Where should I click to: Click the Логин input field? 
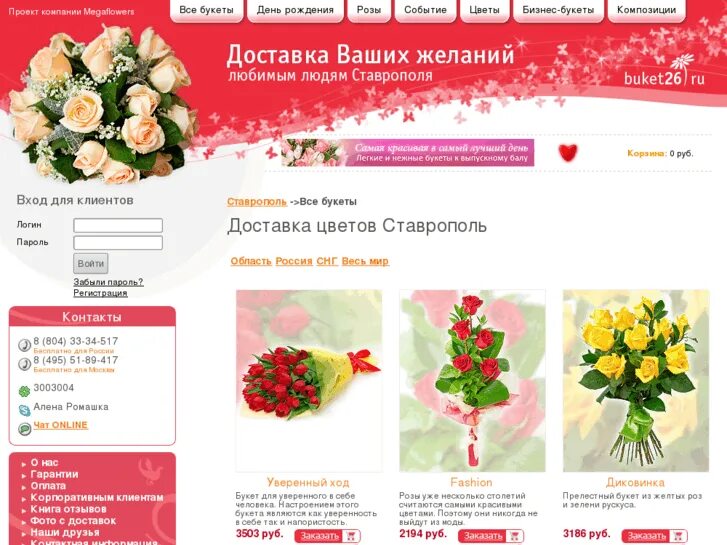[x=118, y=225]
